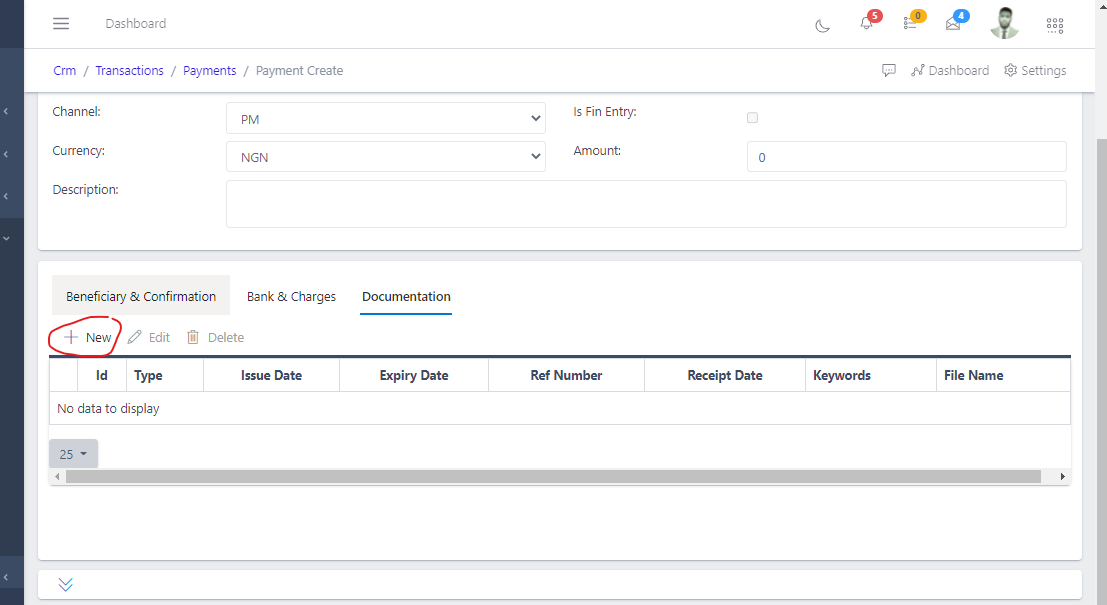Collapse the bottom panel using the double chevron

(x=64, y=583)
